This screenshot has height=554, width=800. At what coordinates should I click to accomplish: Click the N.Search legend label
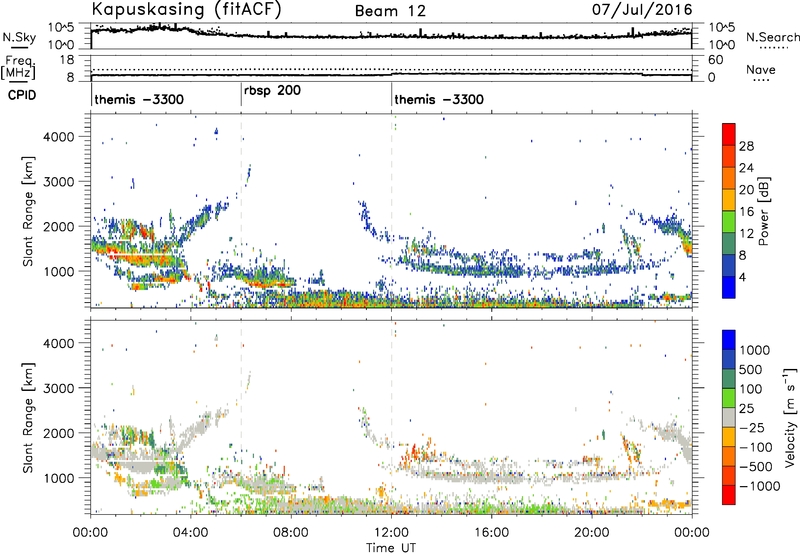(772, 37)
